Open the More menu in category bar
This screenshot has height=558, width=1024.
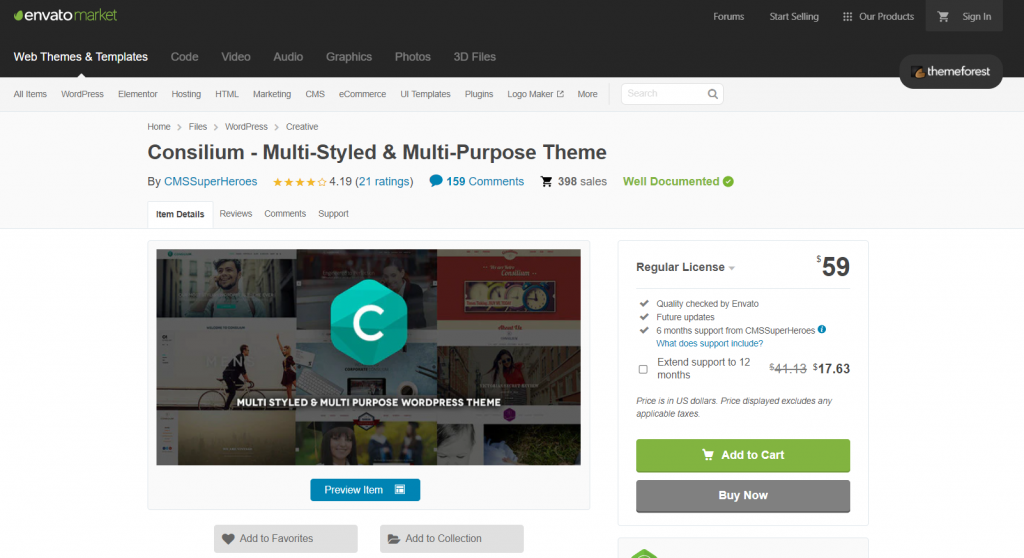[x=587, y=94]
